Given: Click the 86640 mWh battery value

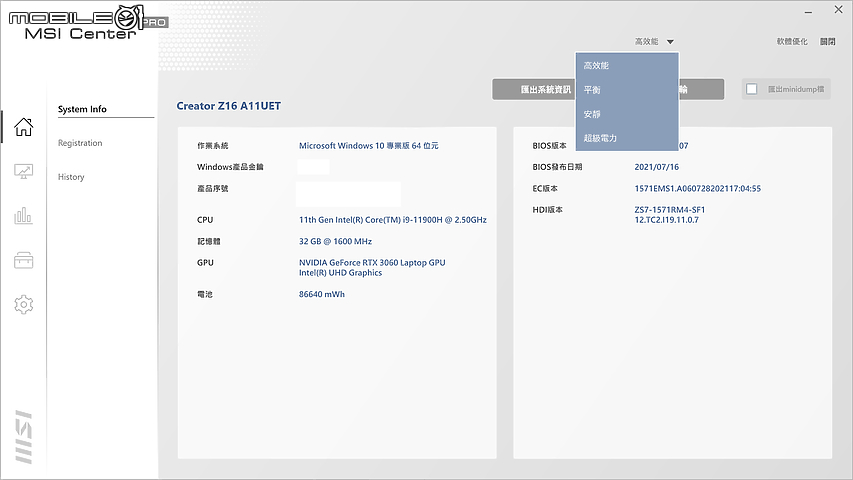Looking at the screenshot, I should point(322,294).
